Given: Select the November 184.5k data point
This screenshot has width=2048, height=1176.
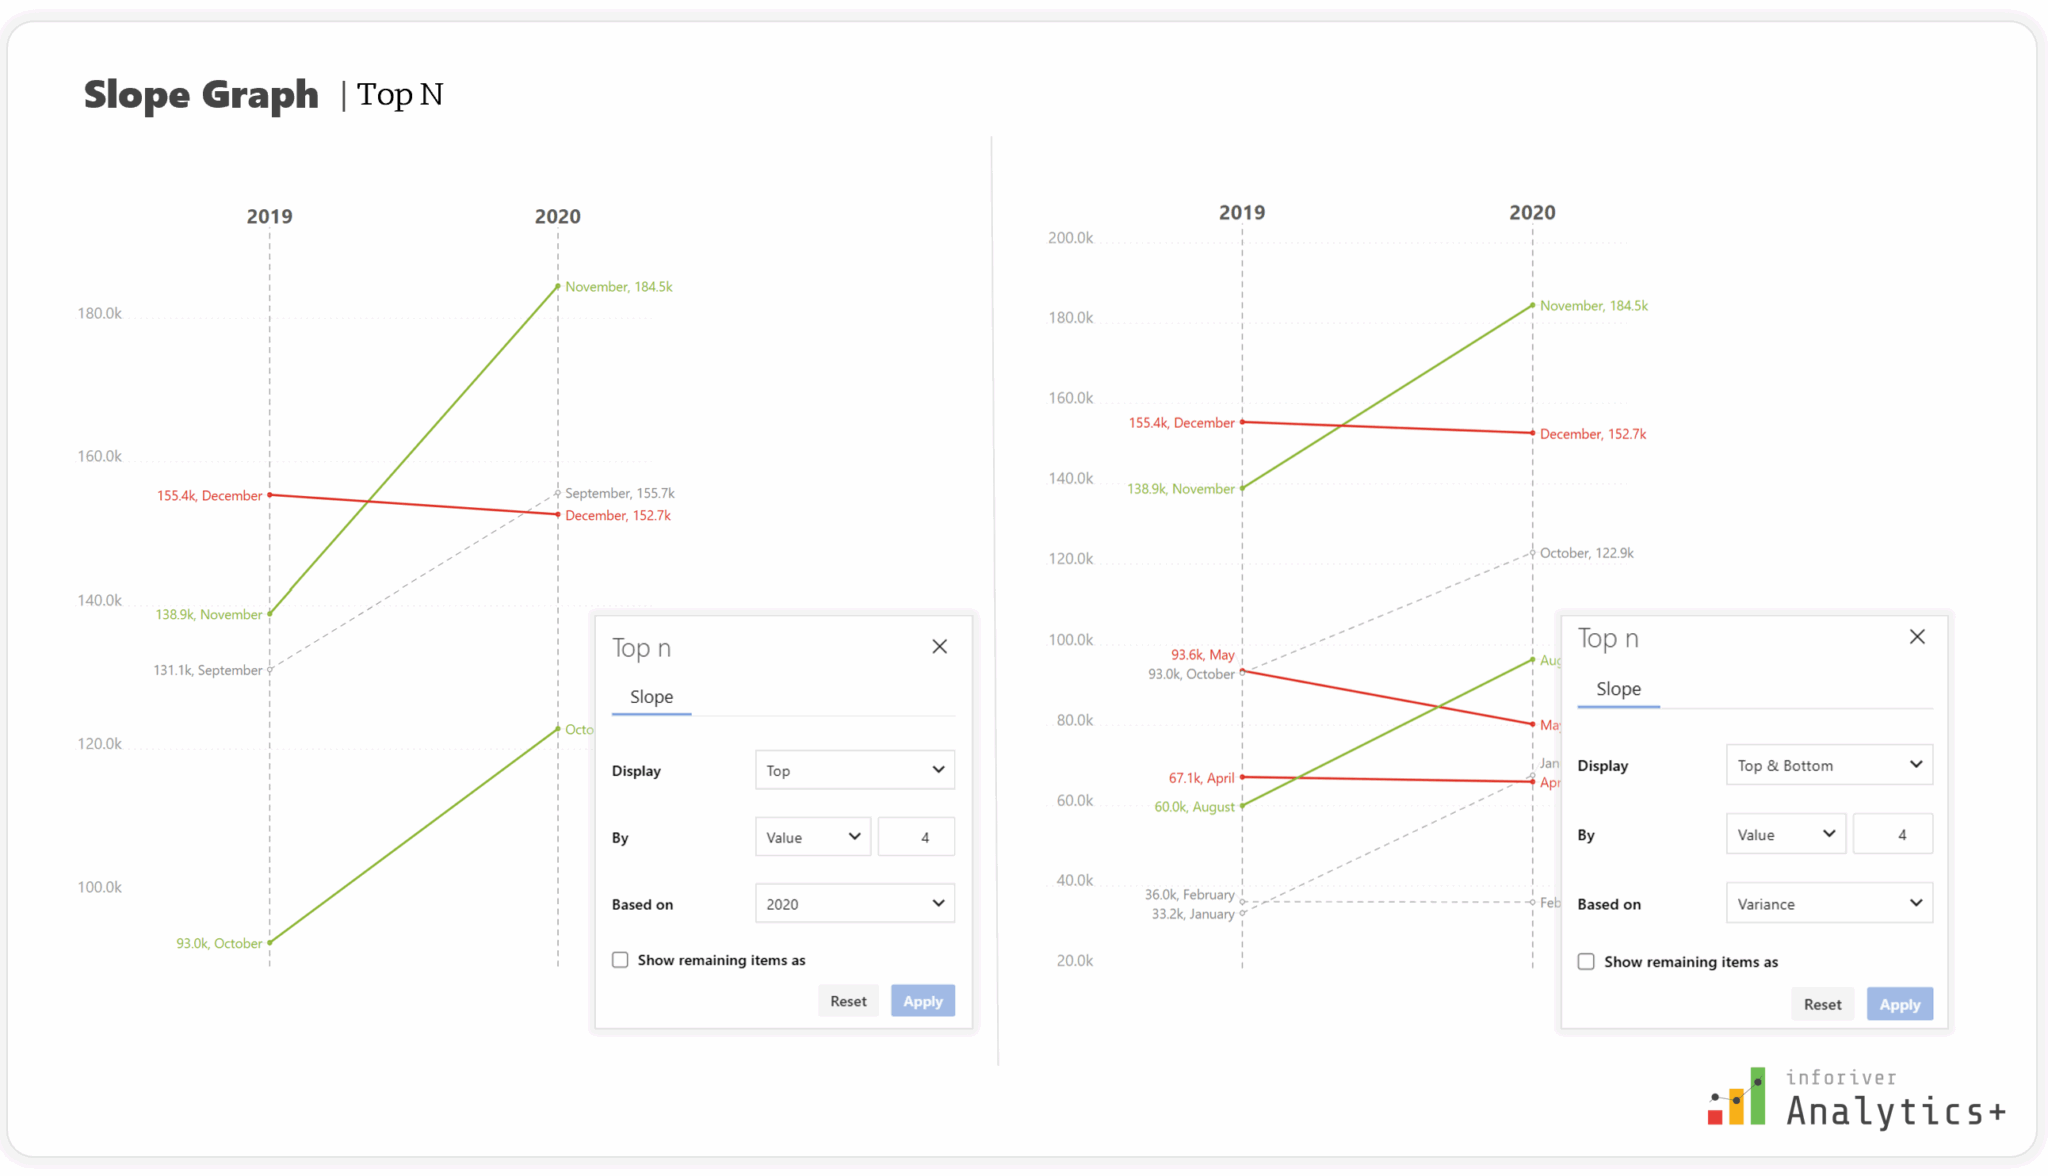Looking at the screenshot, I should tap(557, 287).
